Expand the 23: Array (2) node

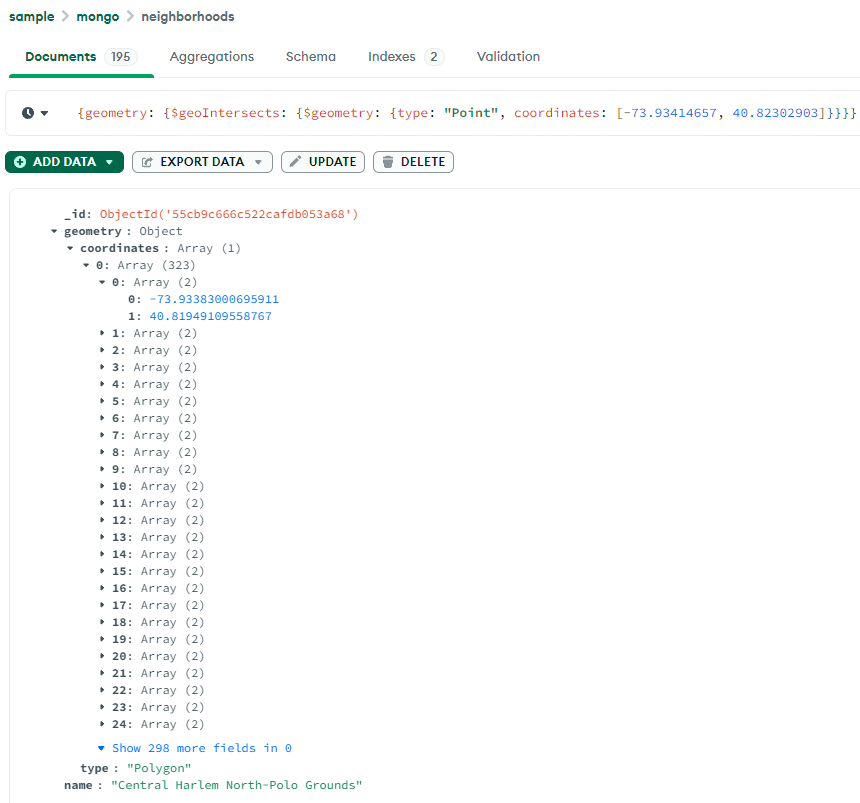pyautogui.click(x=101, y=708)
